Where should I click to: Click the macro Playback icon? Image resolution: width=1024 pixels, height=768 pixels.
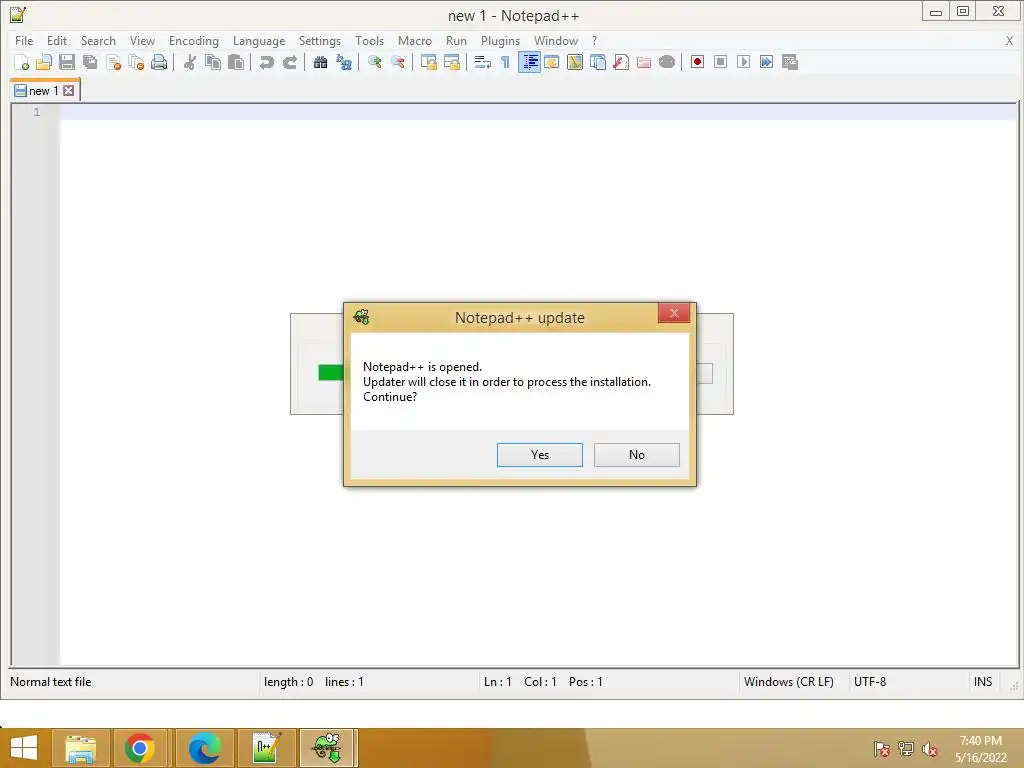(x=743, y=62)
